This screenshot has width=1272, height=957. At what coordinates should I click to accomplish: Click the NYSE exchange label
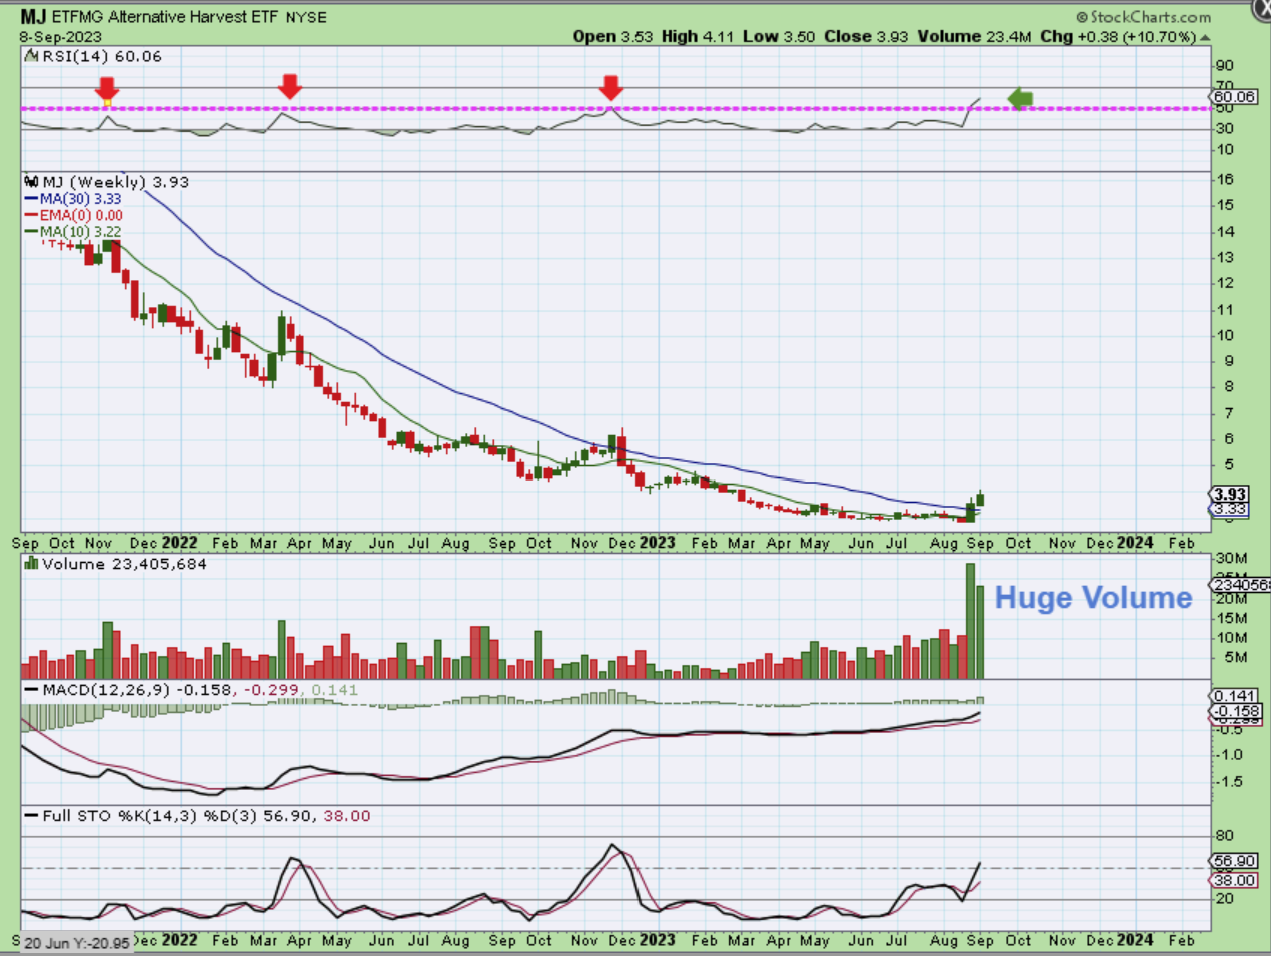(306, 18)
